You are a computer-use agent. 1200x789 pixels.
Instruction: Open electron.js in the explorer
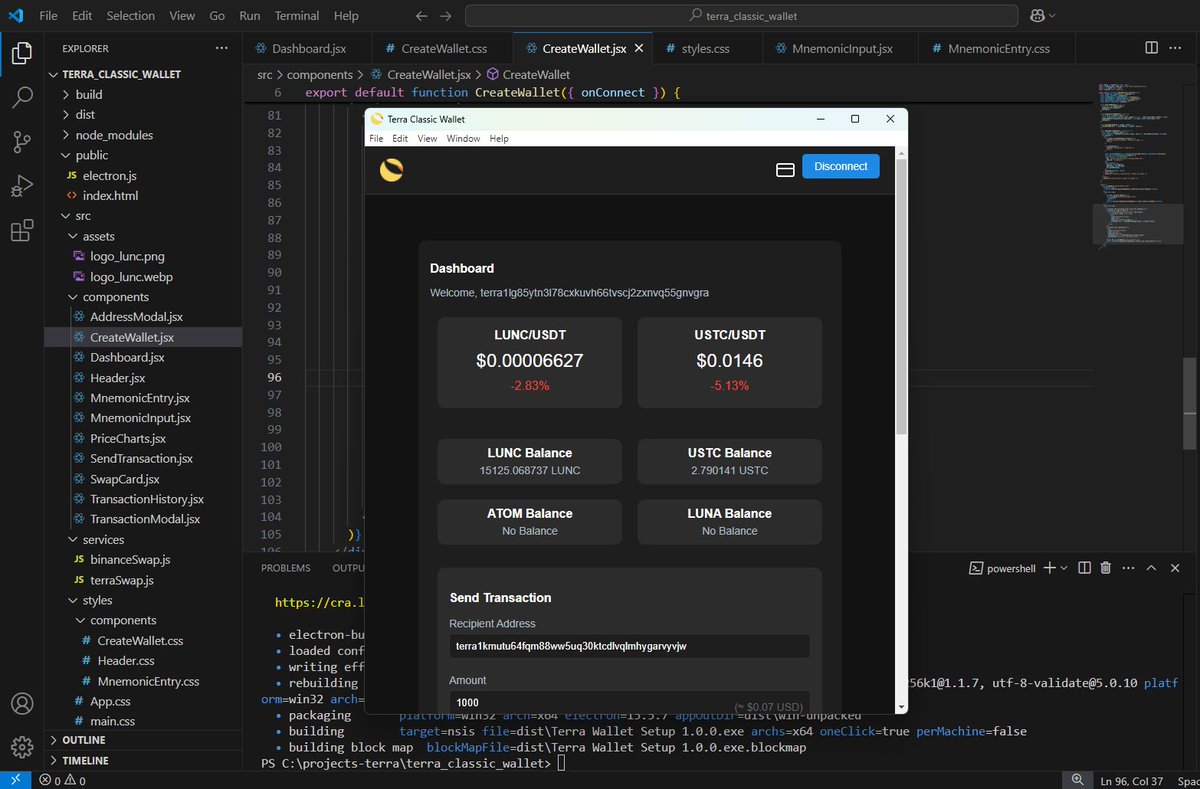coord(109,175)
